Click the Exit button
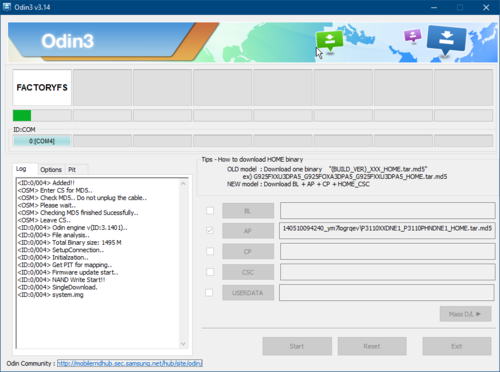500x372 pixels. click(x=457, y=346)
